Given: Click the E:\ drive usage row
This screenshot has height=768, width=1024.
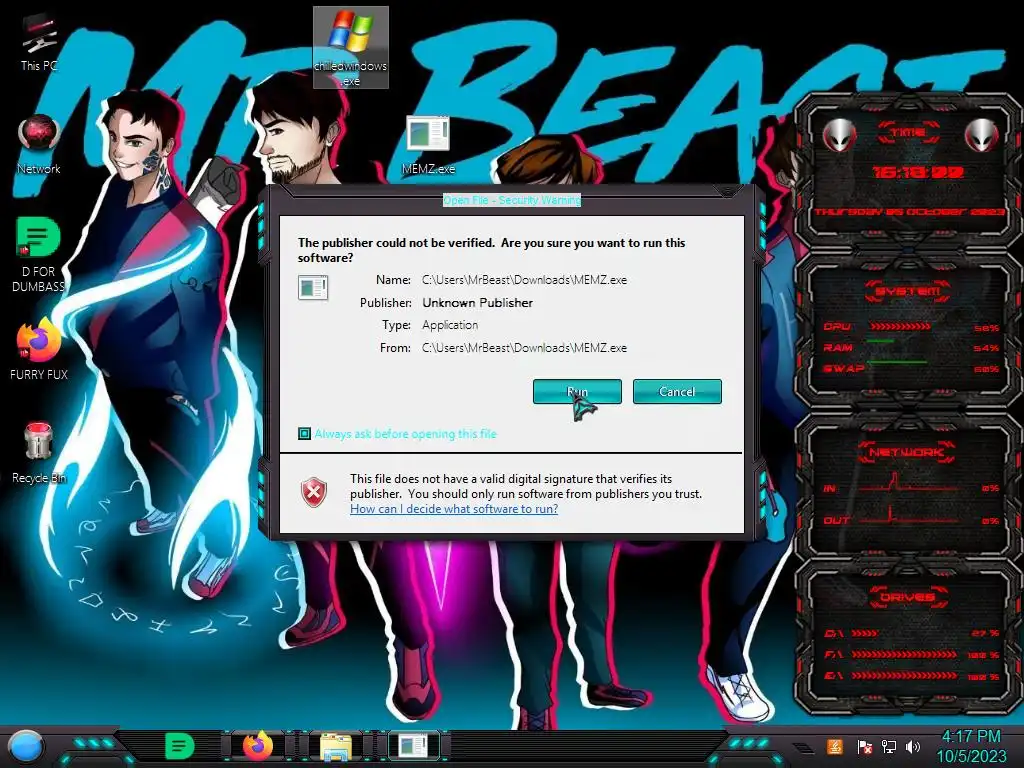Looking at the screenshot, I should click(912, 676).
